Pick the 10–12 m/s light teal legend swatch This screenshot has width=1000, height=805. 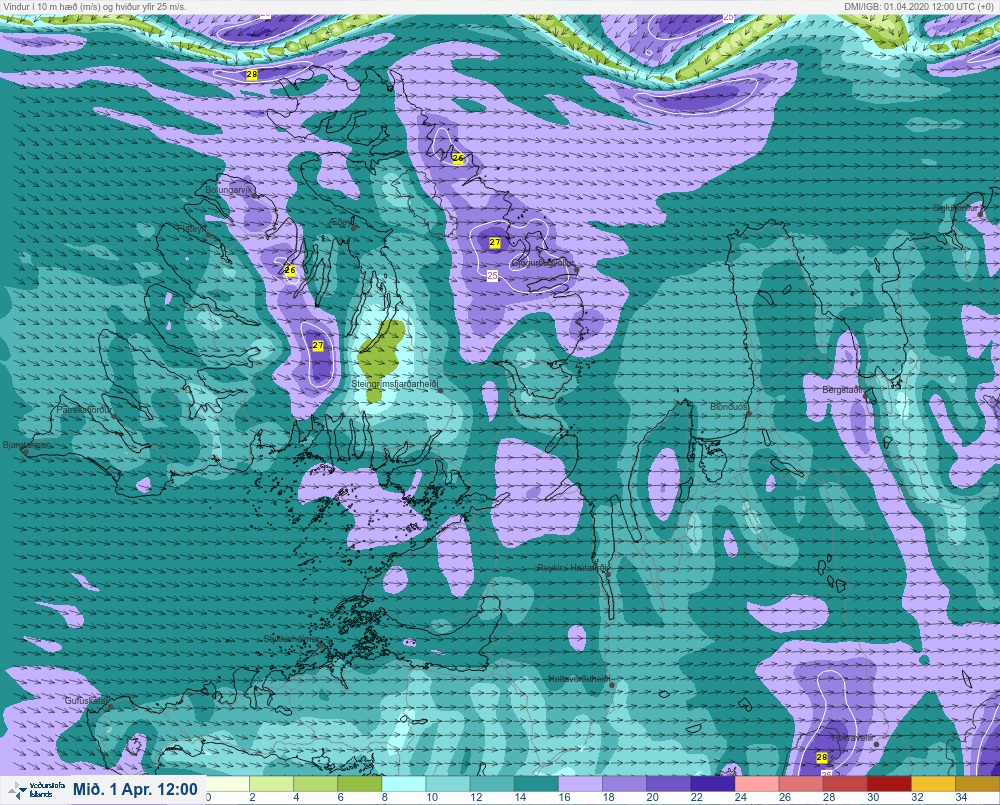tap(448, 783)
